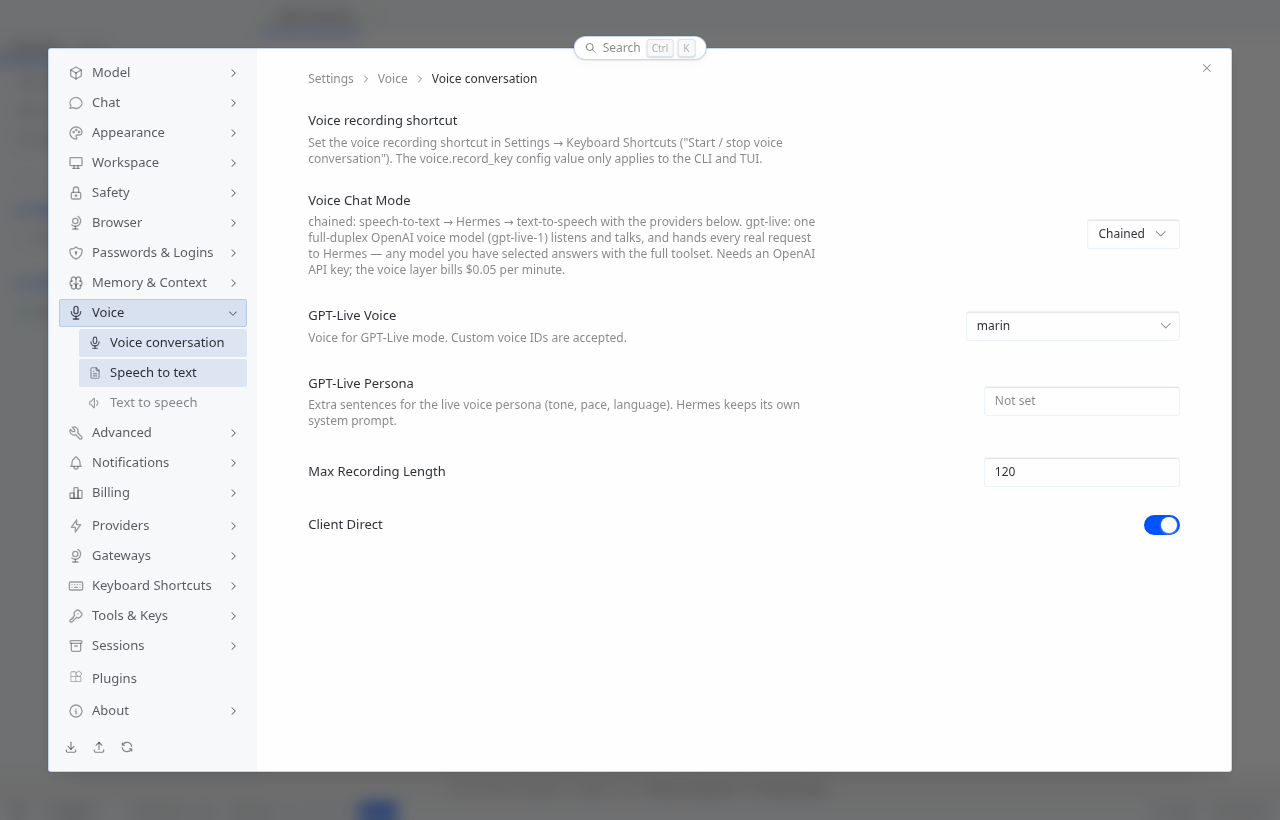The height and width of the screenshot is (820, 1280).
Task: Expand the Tools & Keys chevron
Action: [x=233, y=616]
